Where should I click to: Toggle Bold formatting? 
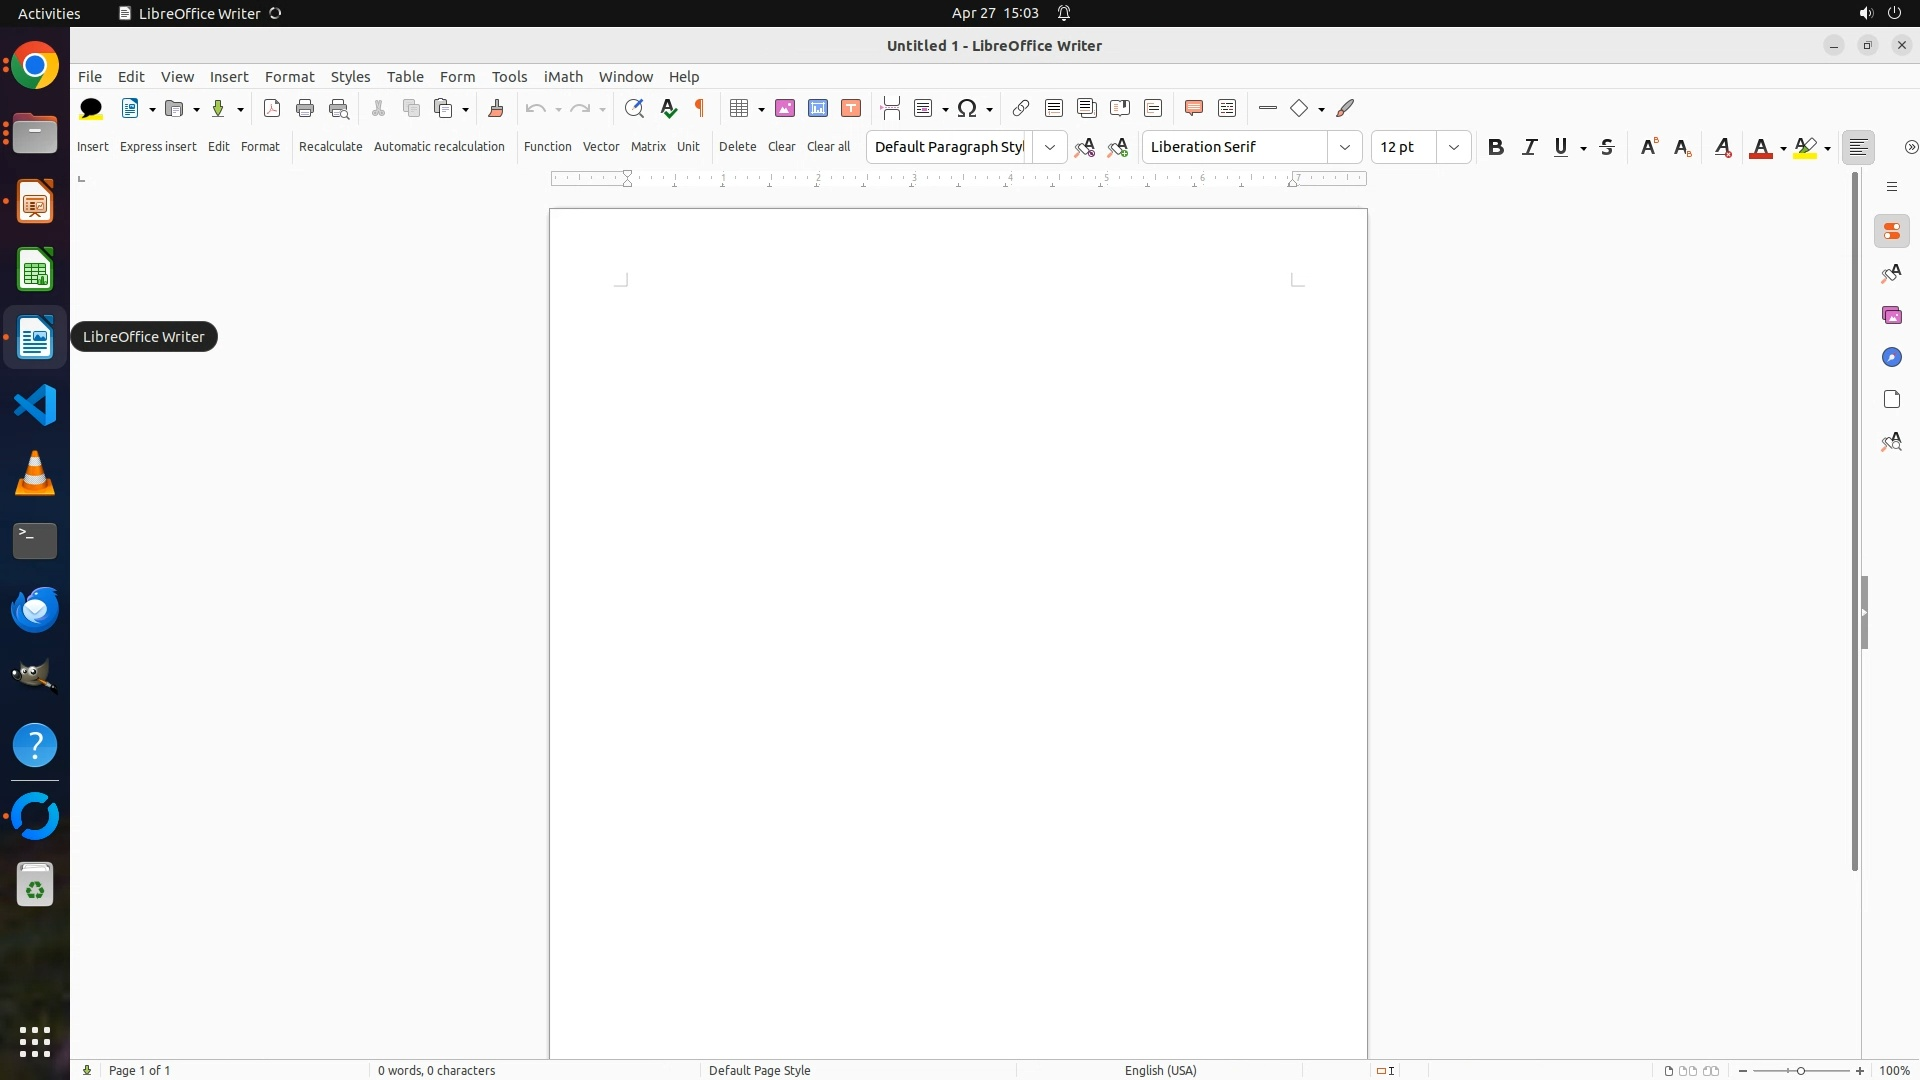tap(1495, 147)
